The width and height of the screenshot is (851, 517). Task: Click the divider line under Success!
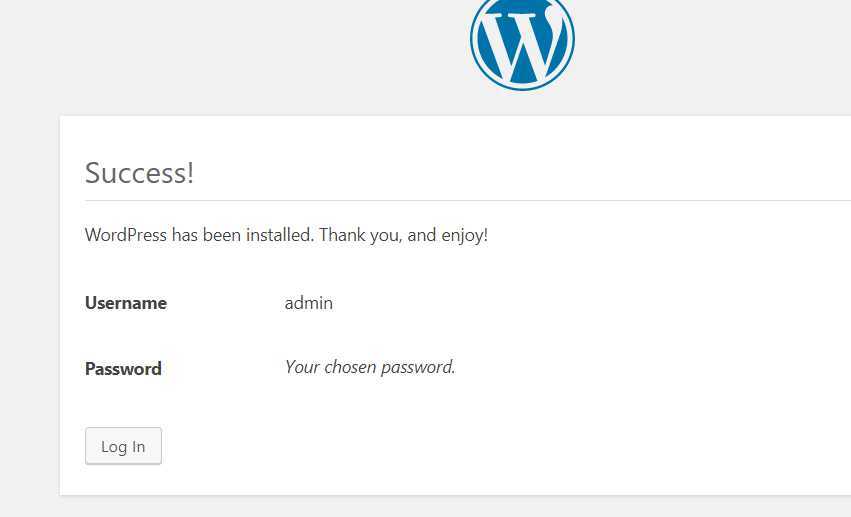(468, 200)
